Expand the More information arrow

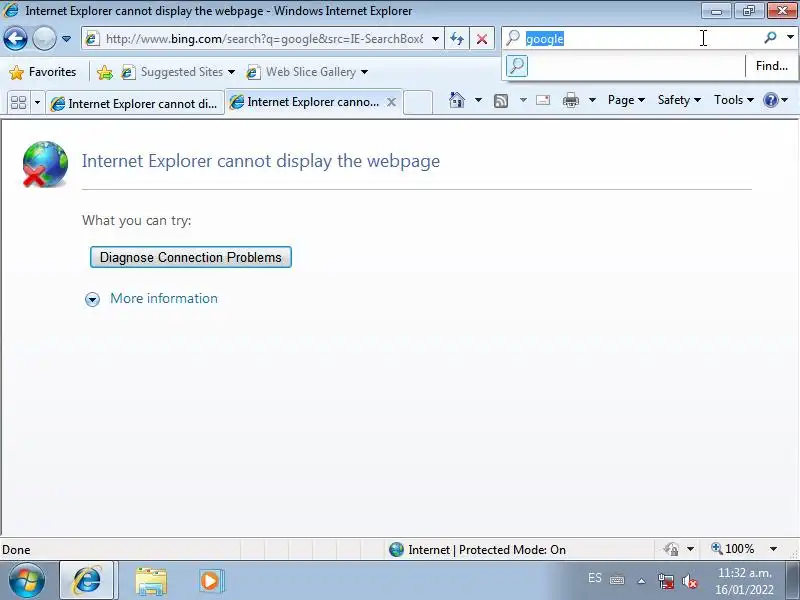pos(92,299)
